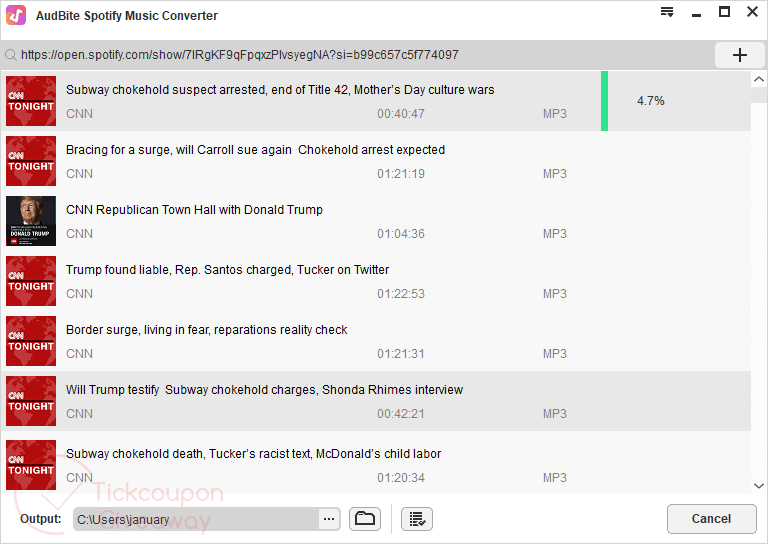Click the green conversion progress bar
This screenshot has height=546, width=769.
click(x=604, y=101)
